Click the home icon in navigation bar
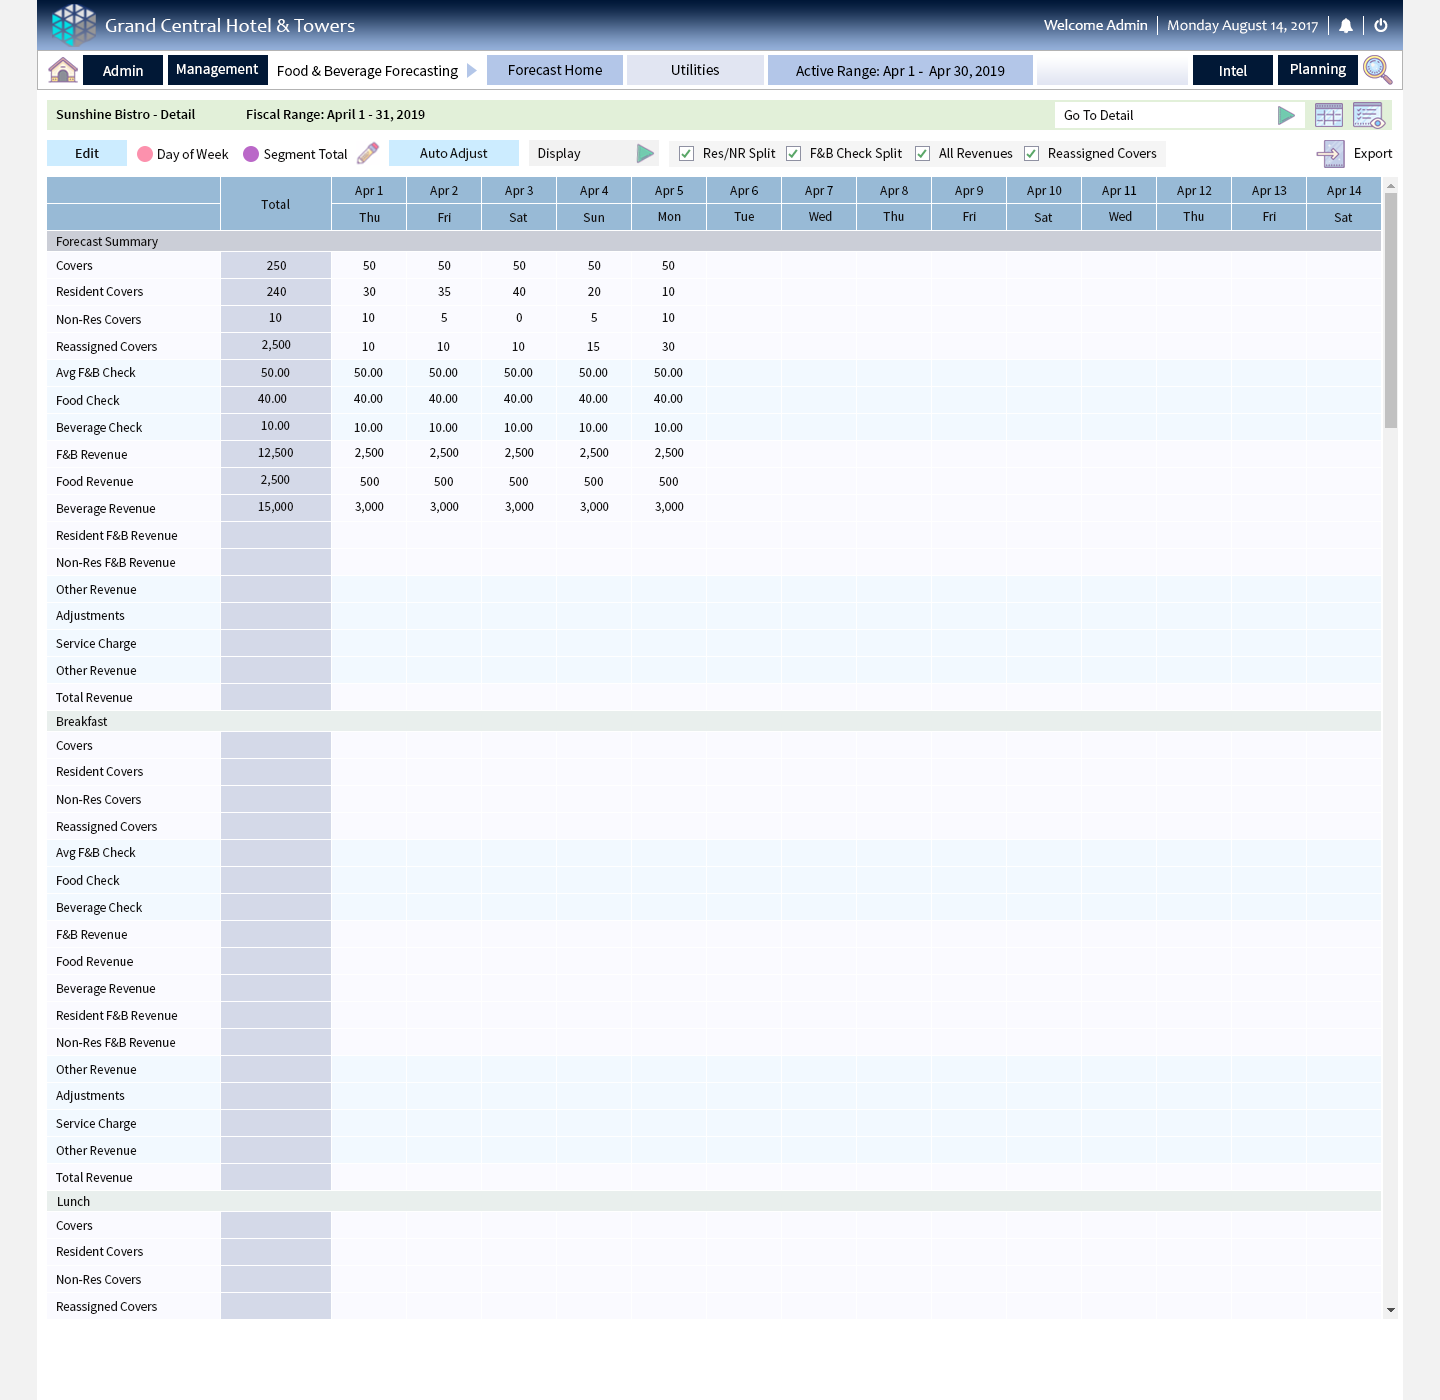1440x1400 pixels. pos(63,70)
